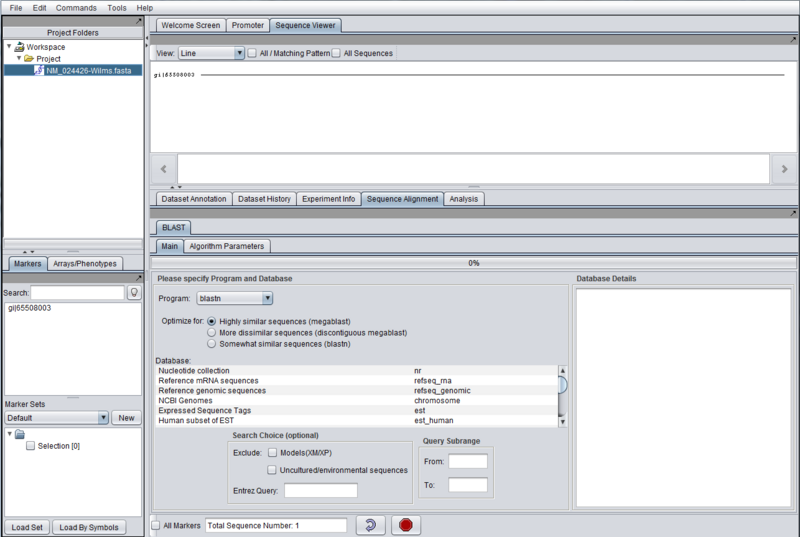Switch to the Algorithm Parameters tab
The image size is (800, 537).
click(227, 246)
